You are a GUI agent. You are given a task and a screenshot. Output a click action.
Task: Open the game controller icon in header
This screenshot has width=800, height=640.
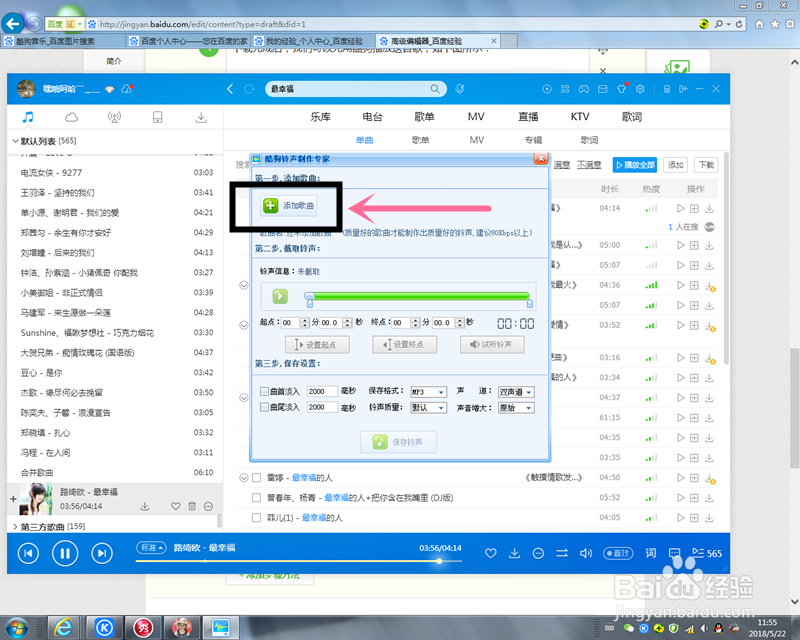coord(584,89)
